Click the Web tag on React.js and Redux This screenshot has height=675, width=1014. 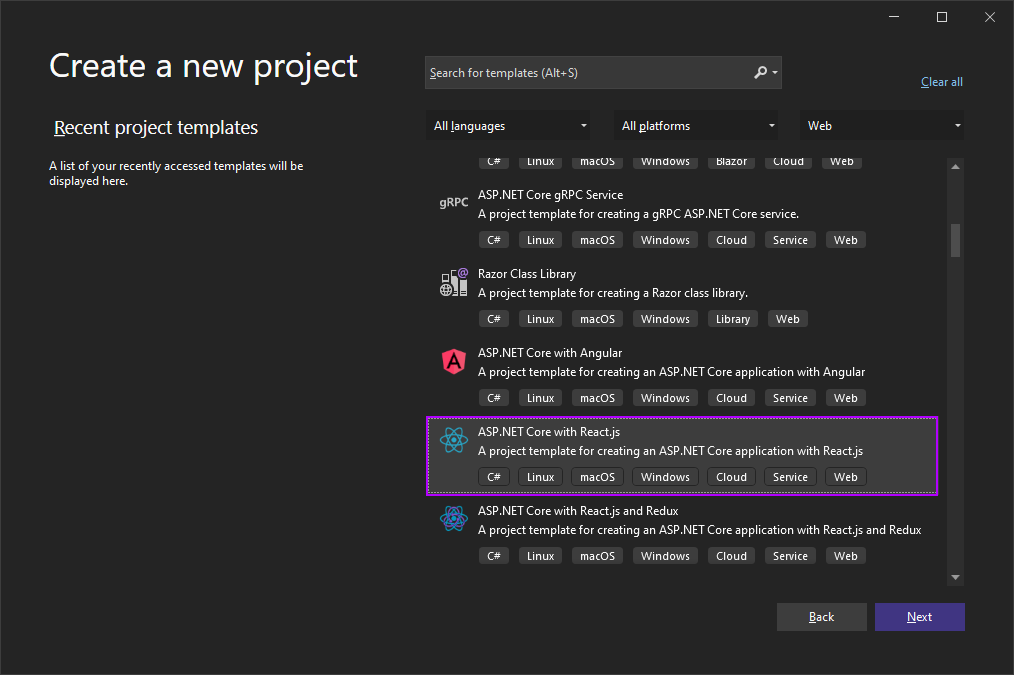point(845,555)
